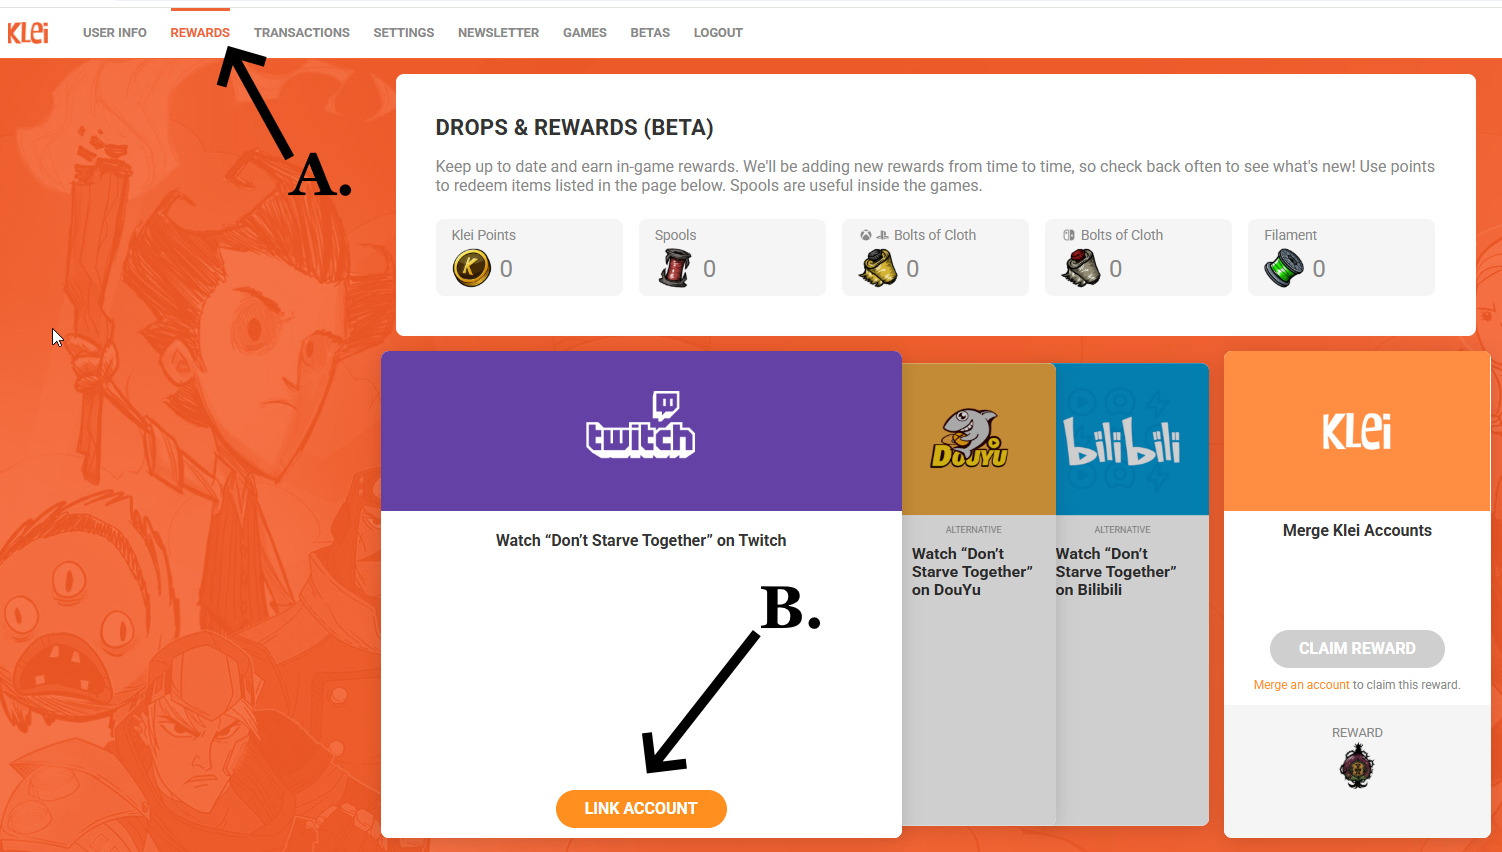Click the yellow Bolts of Cloth icon
The height and width of the screenshot is (852, 1502).
pos(878,268)
